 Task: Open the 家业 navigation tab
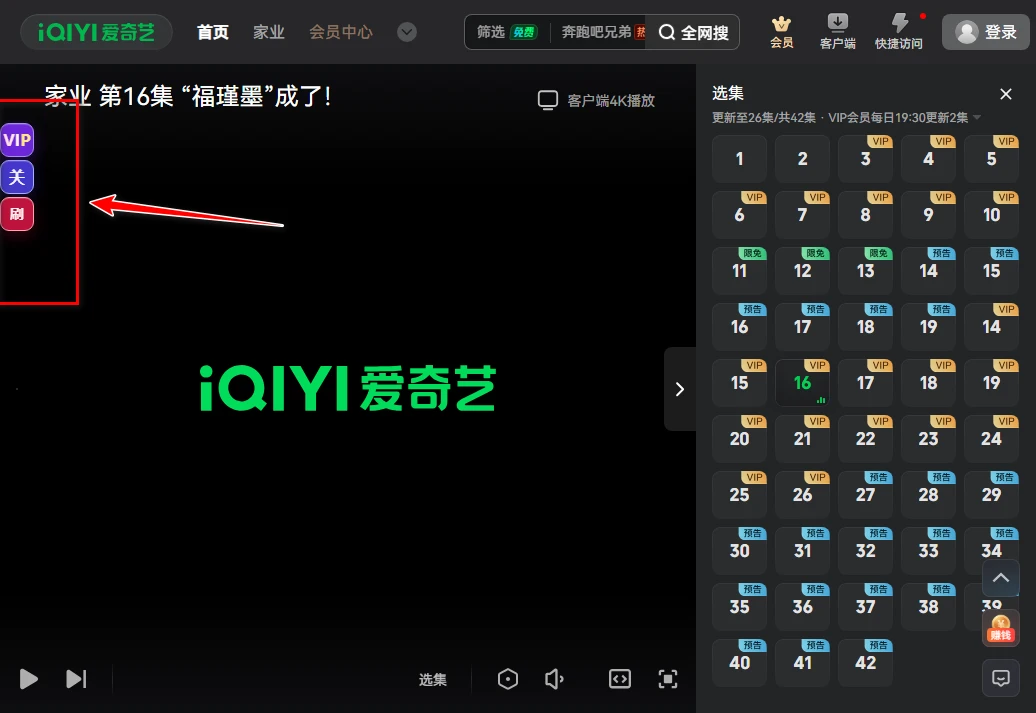click(269, 32)
